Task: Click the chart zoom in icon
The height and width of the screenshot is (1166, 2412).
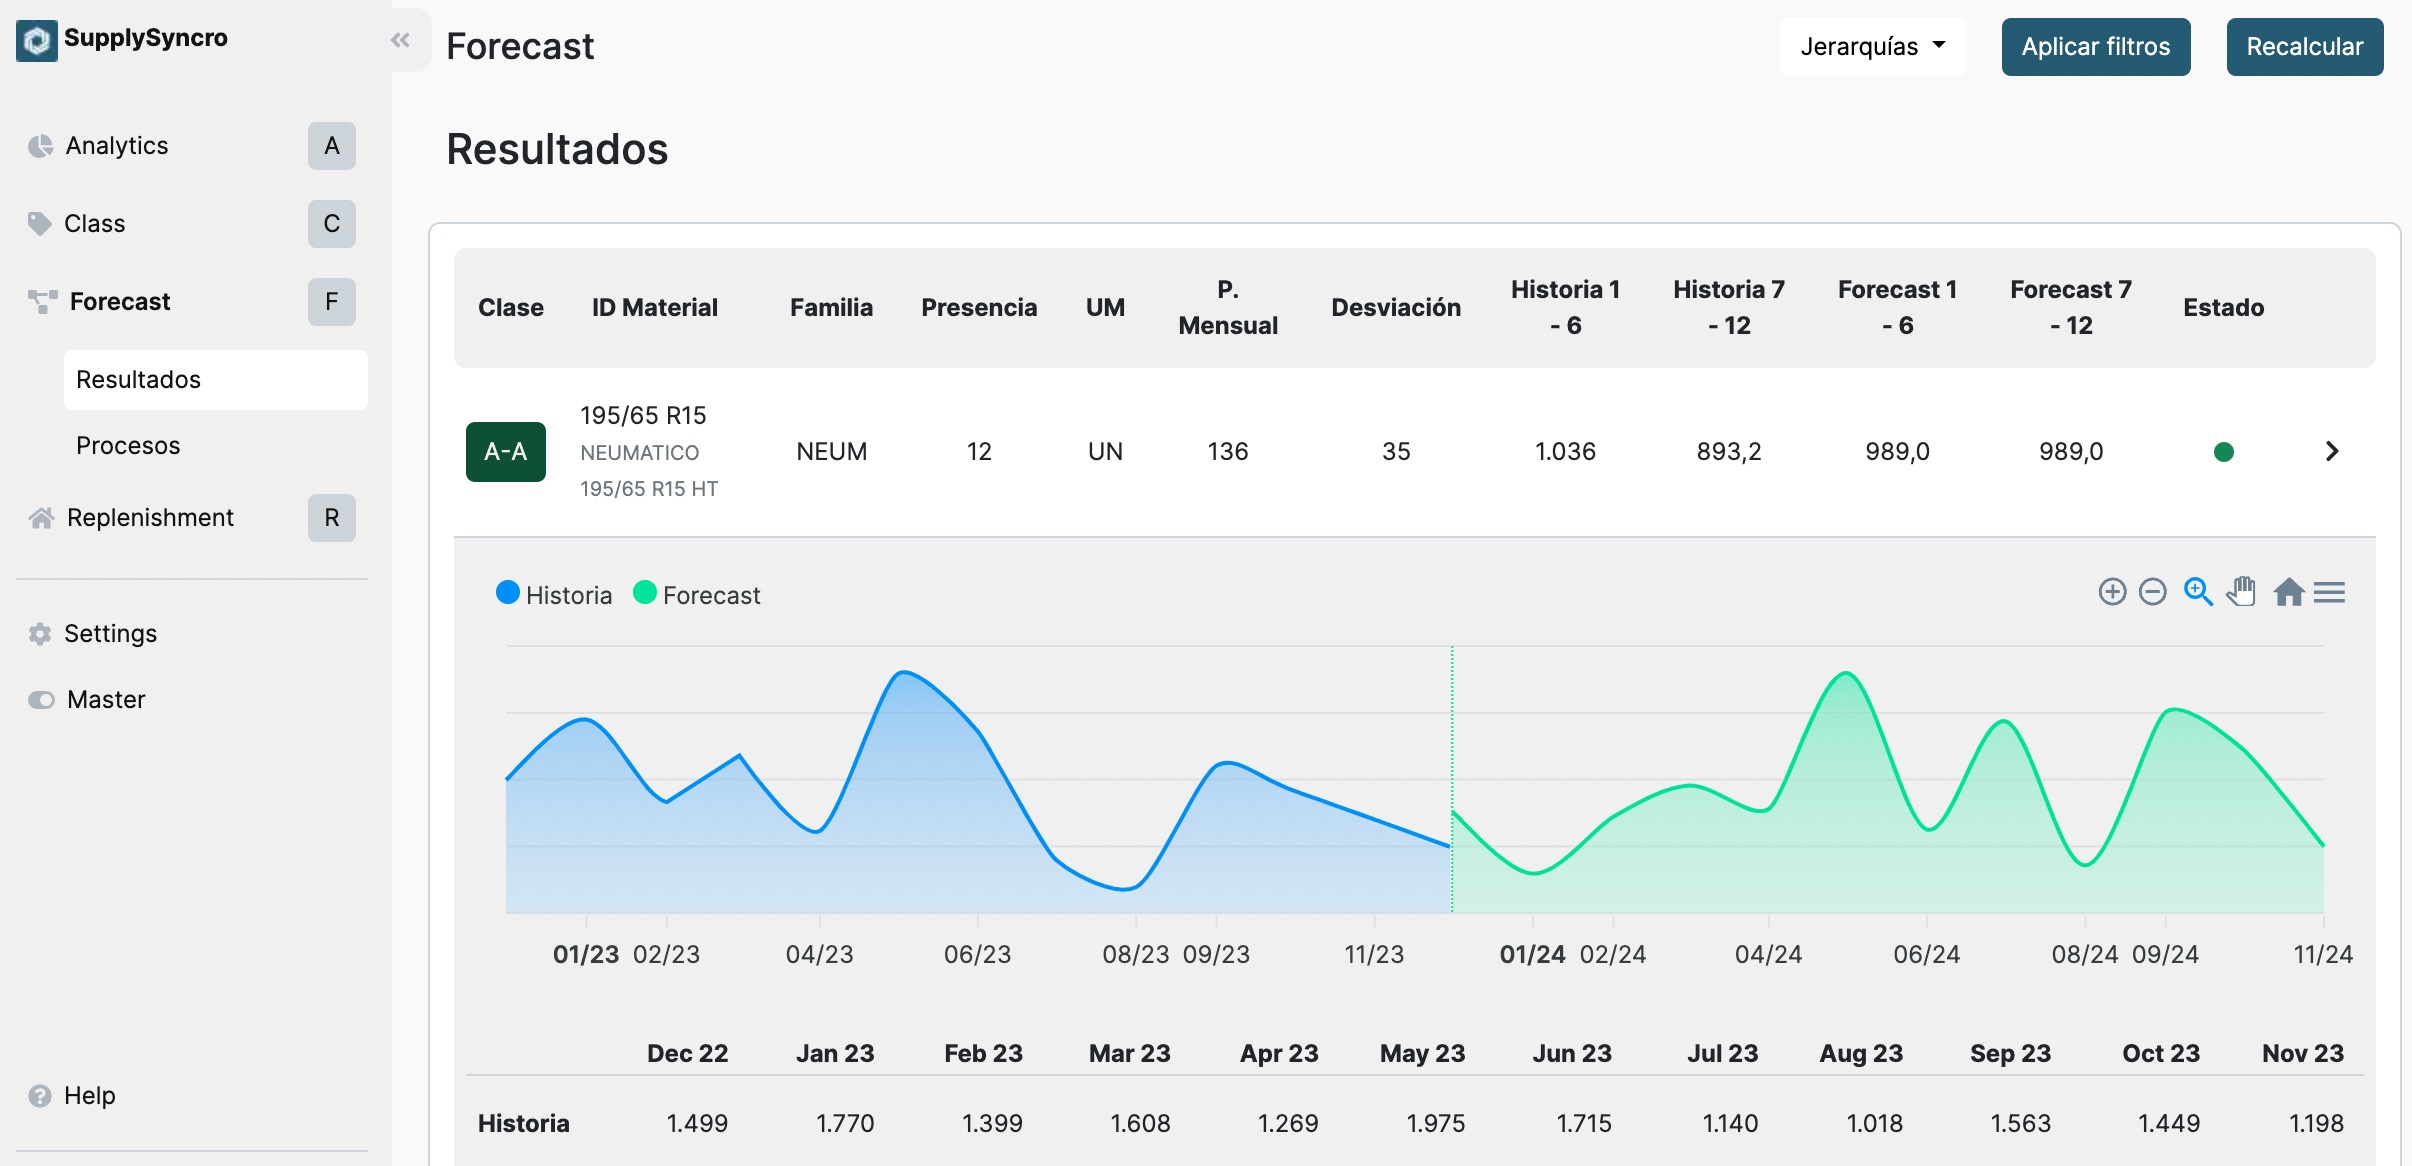Action: click(x=2112, y=592)
